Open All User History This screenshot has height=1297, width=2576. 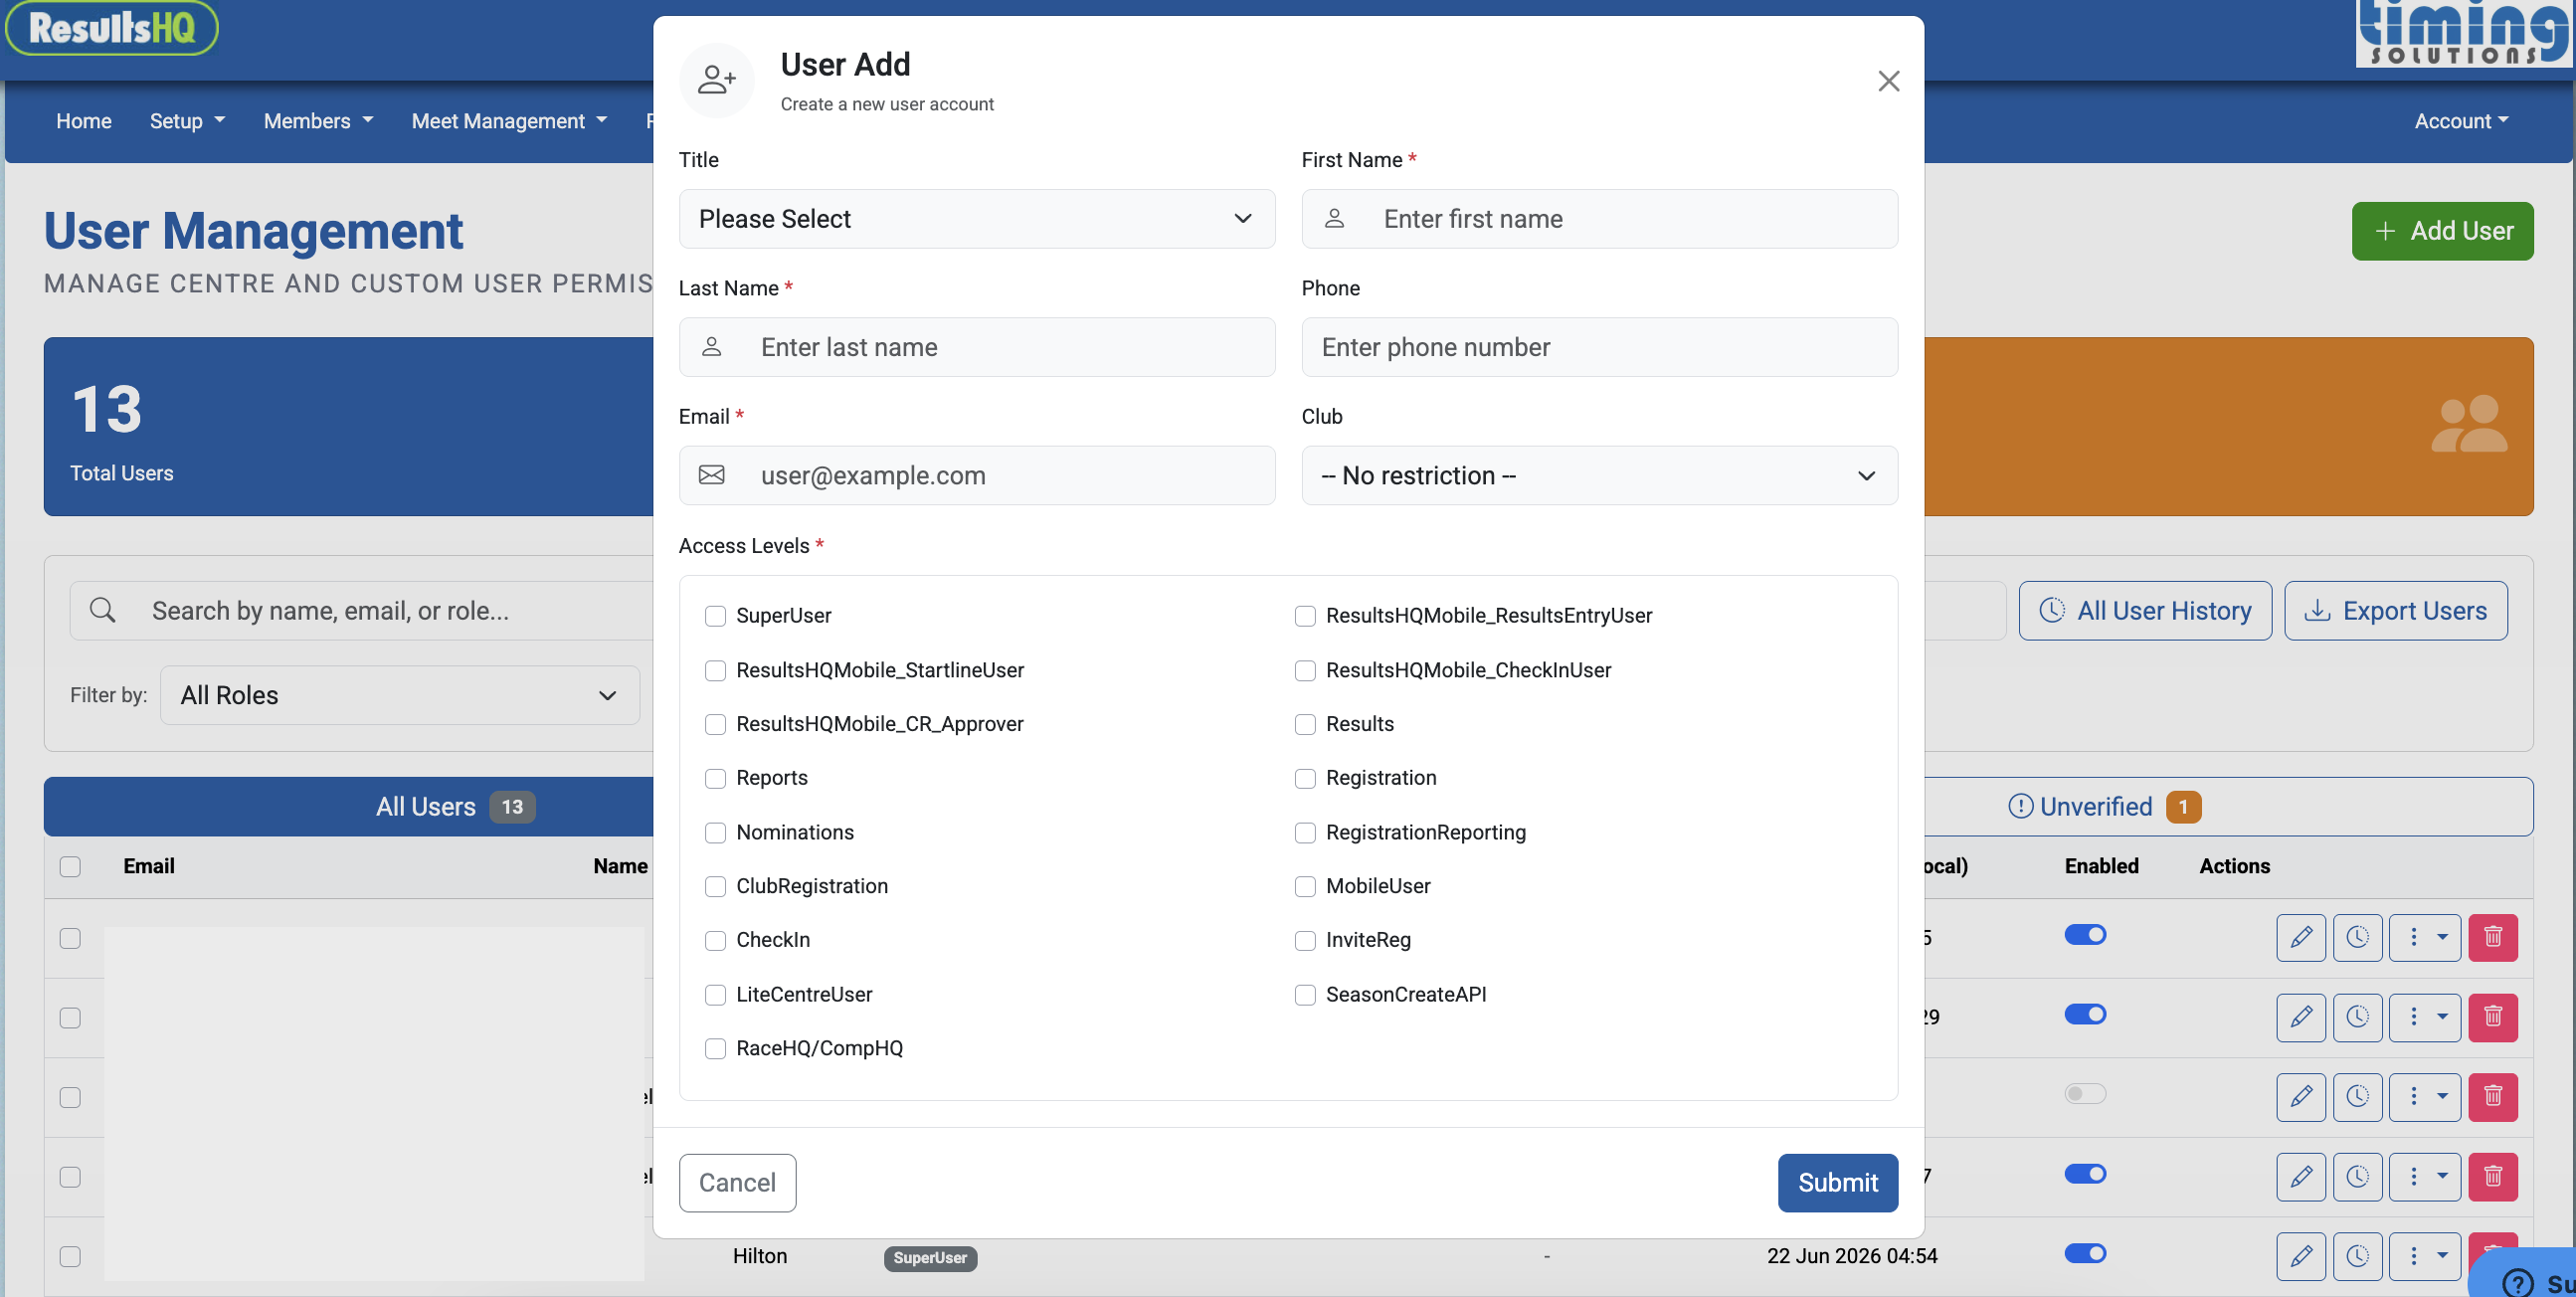(x=2145, y=610)
